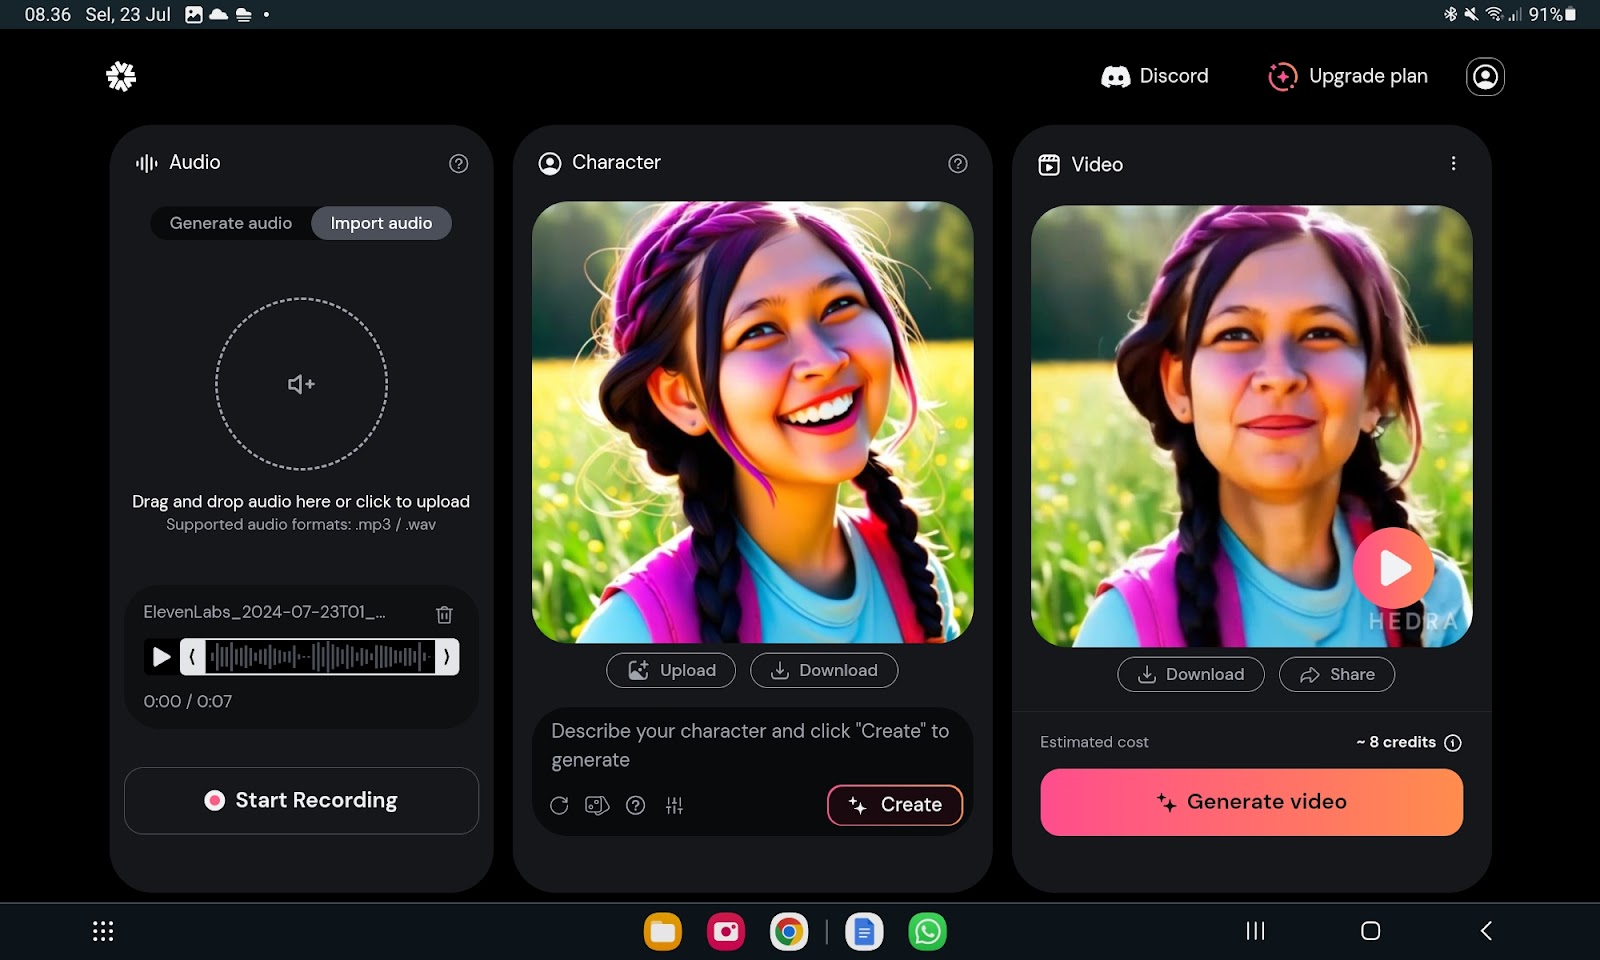The image size is (1600, 960).
Task: Open Google Docs from the taskbar
Action: point(864,931)
